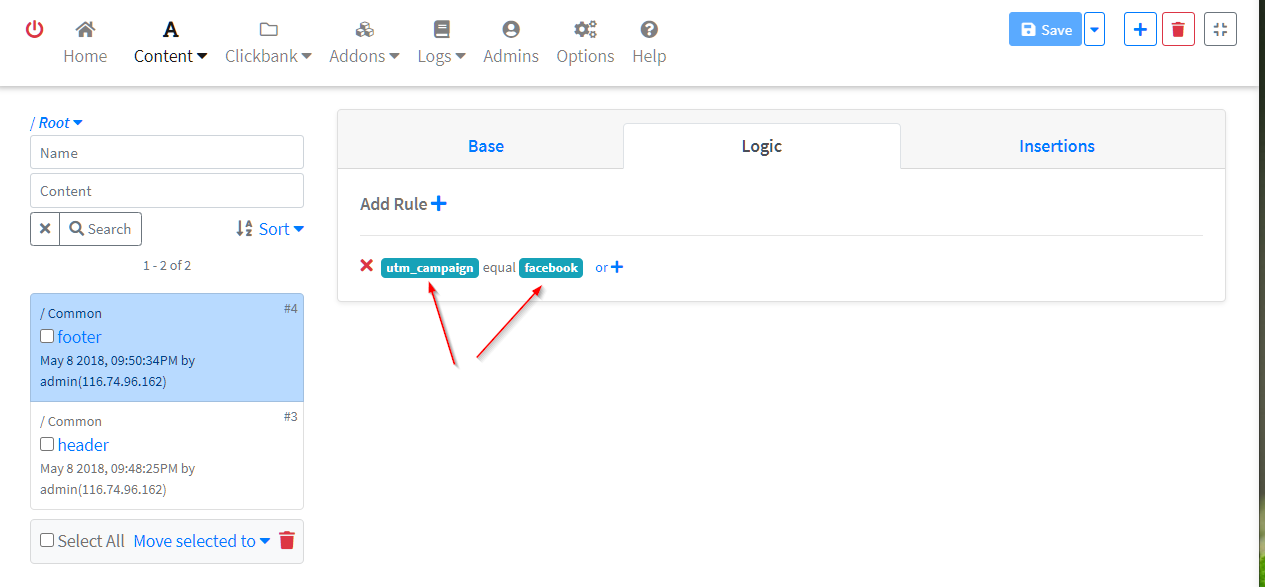This screenshot has width=1265, height=587.
Task: Switch to the Base tab
Action: tap(486, 146)
